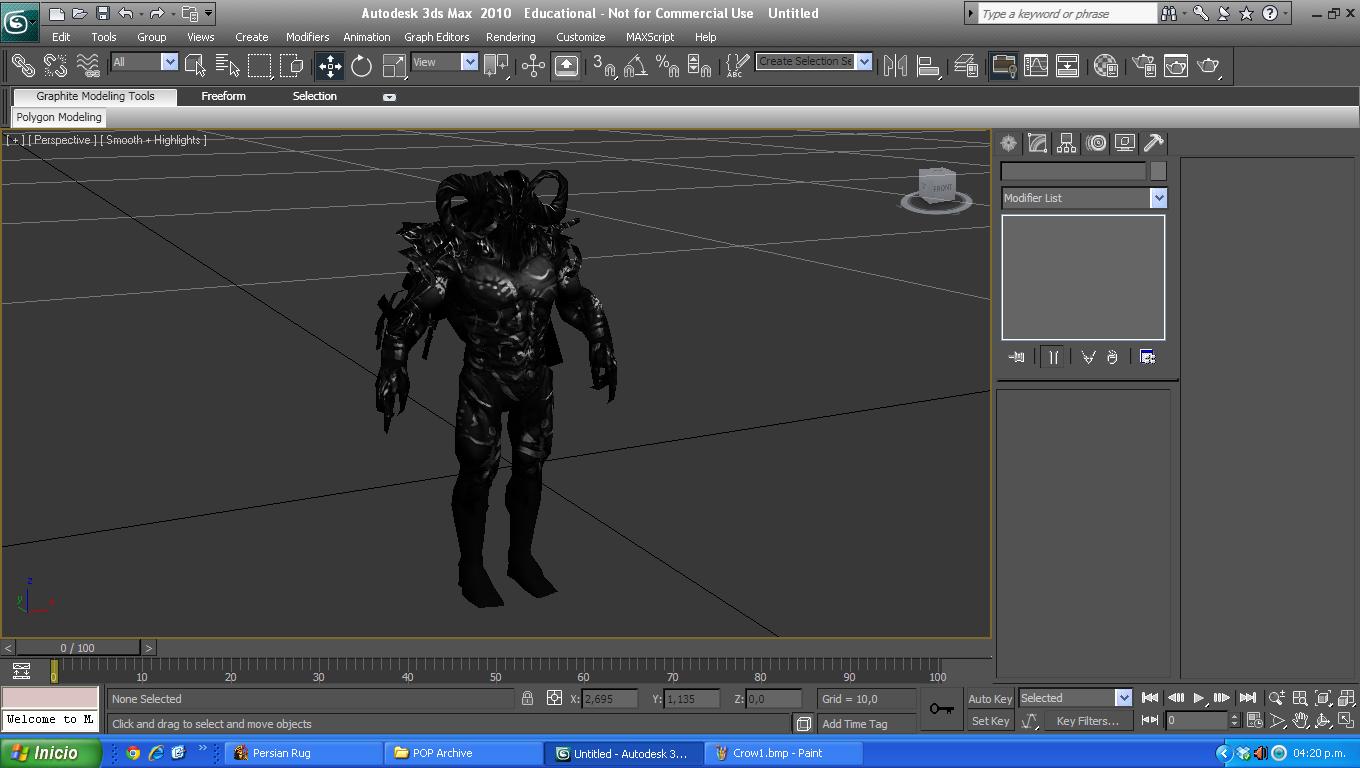Image resolution: width=1360 pixels, height=768 pixels.
Task: Open the selection filter 'All' dropdown
Action: tap(169, 62)
